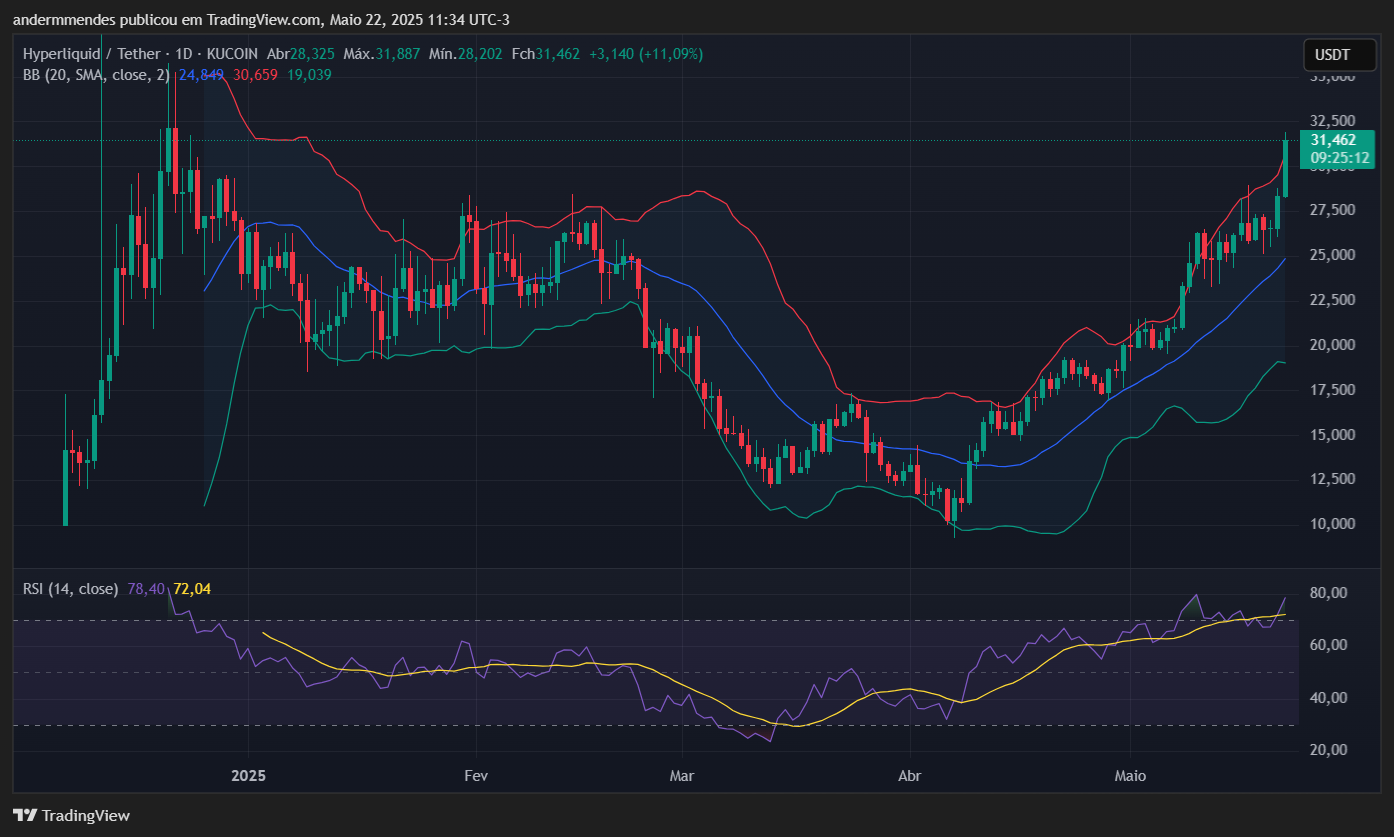Click the green BB lower value 19,039
Screen dimensions: 1394x837
point(309,74)
